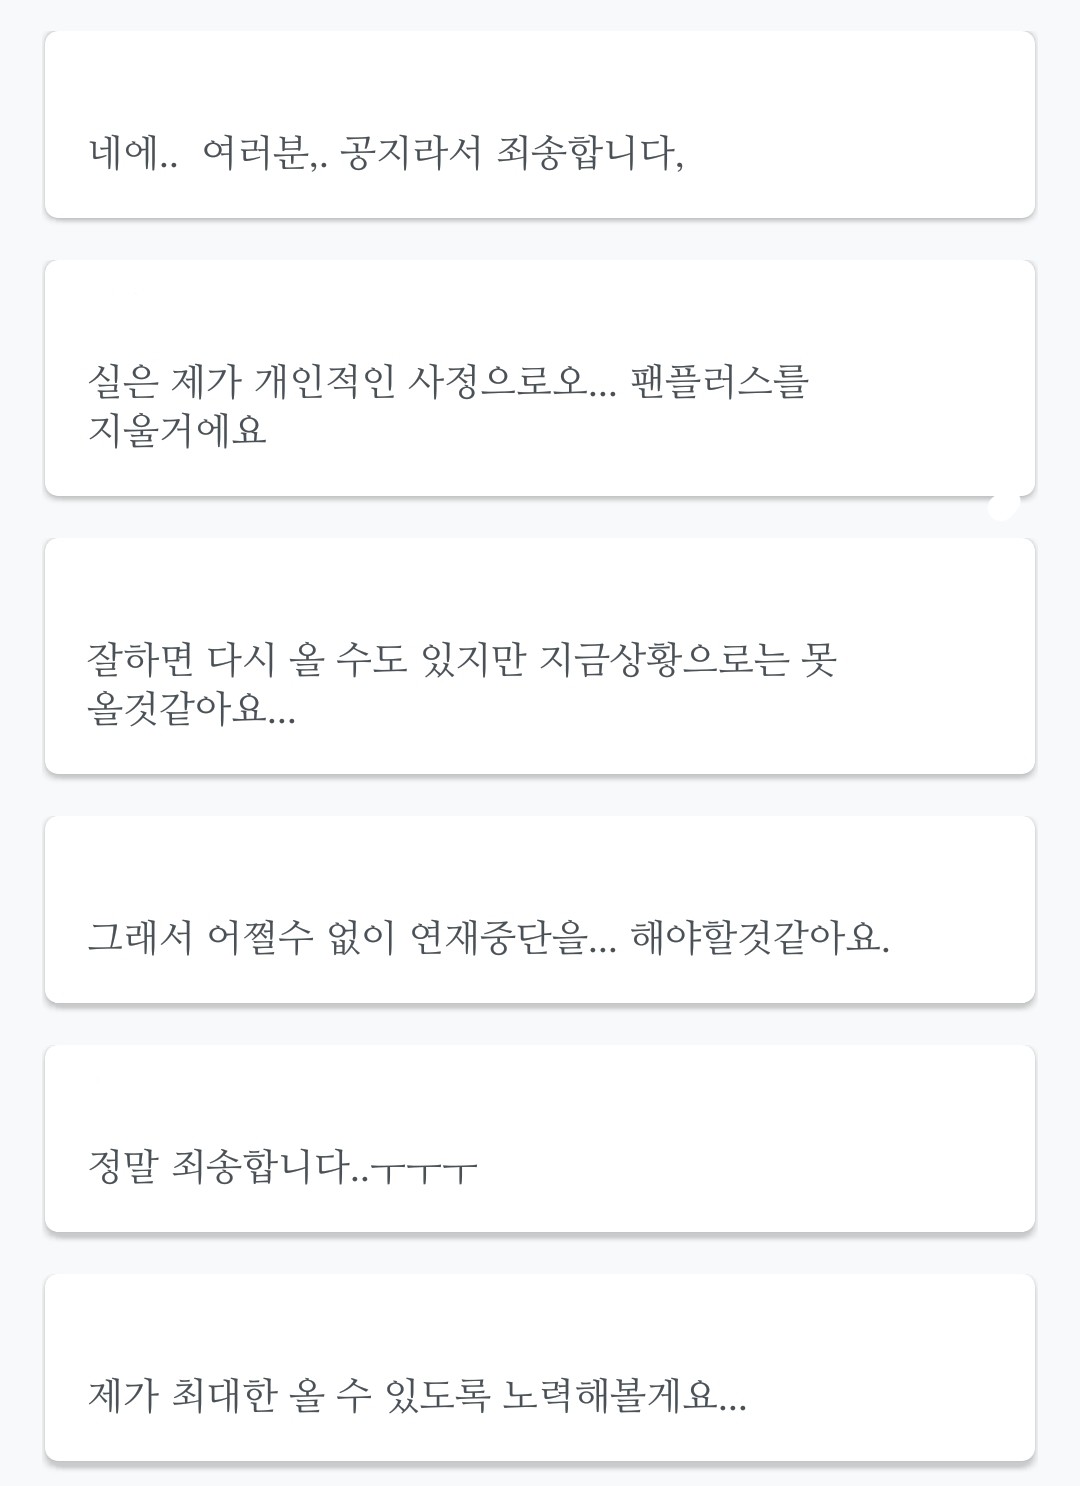This screenshot has width=1080, height=1486.
Task: Click the word "잘하면"
Action: (x=140, y=660)
